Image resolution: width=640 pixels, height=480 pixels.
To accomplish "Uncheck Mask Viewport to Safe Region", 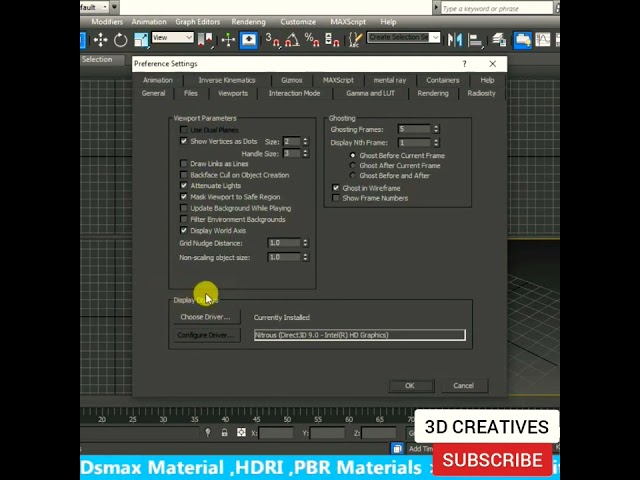I will [x=184, y=197].
